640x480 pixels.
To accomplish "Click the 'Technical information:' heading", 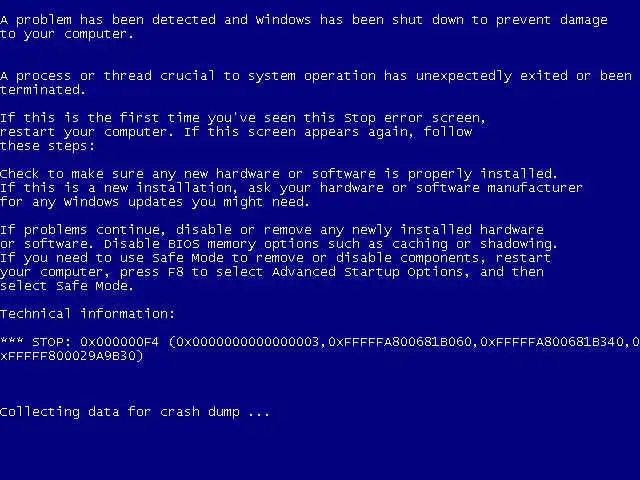I will [x=87, y=313].
